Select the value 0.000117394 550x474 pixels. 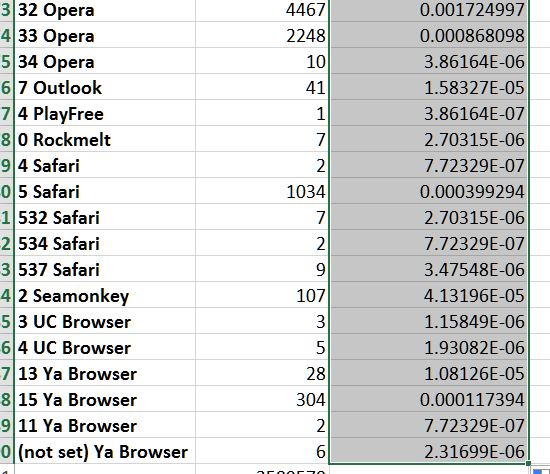point(429,398)
